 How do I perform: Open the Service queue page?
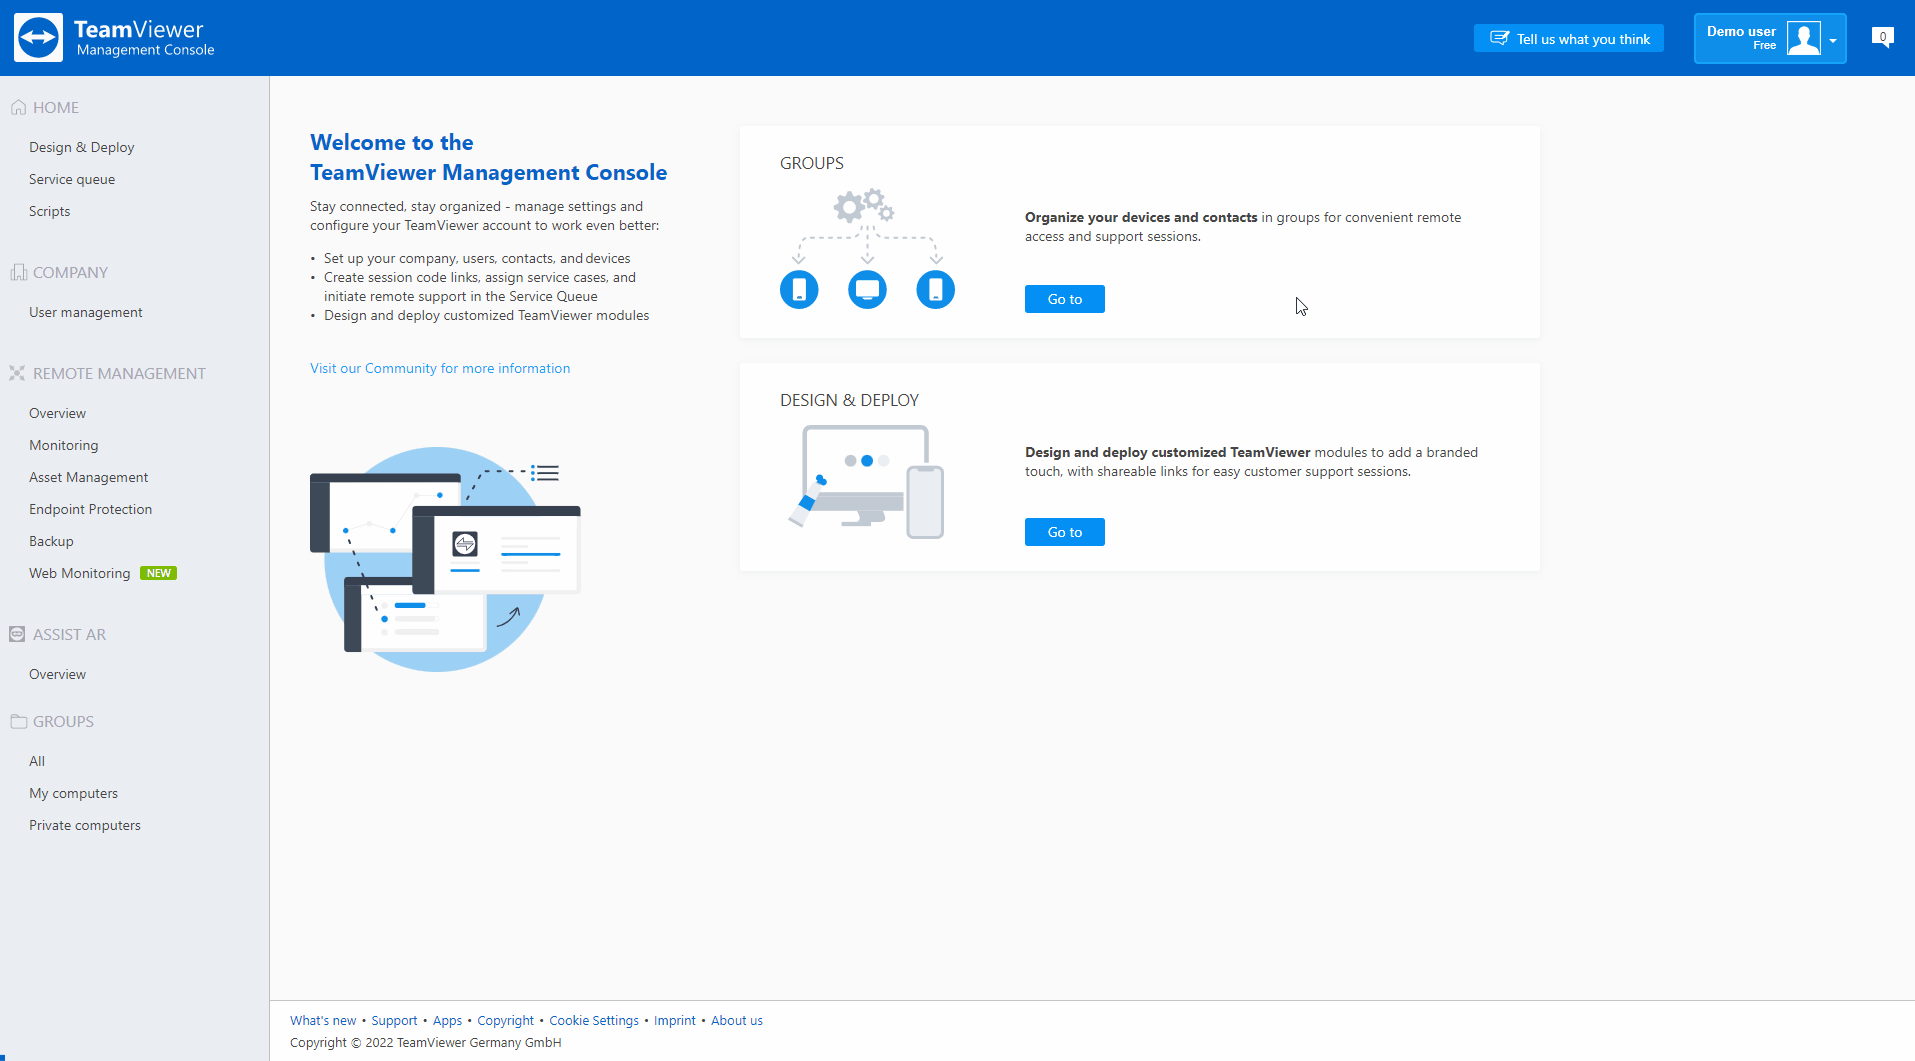(x=72, y=178)
